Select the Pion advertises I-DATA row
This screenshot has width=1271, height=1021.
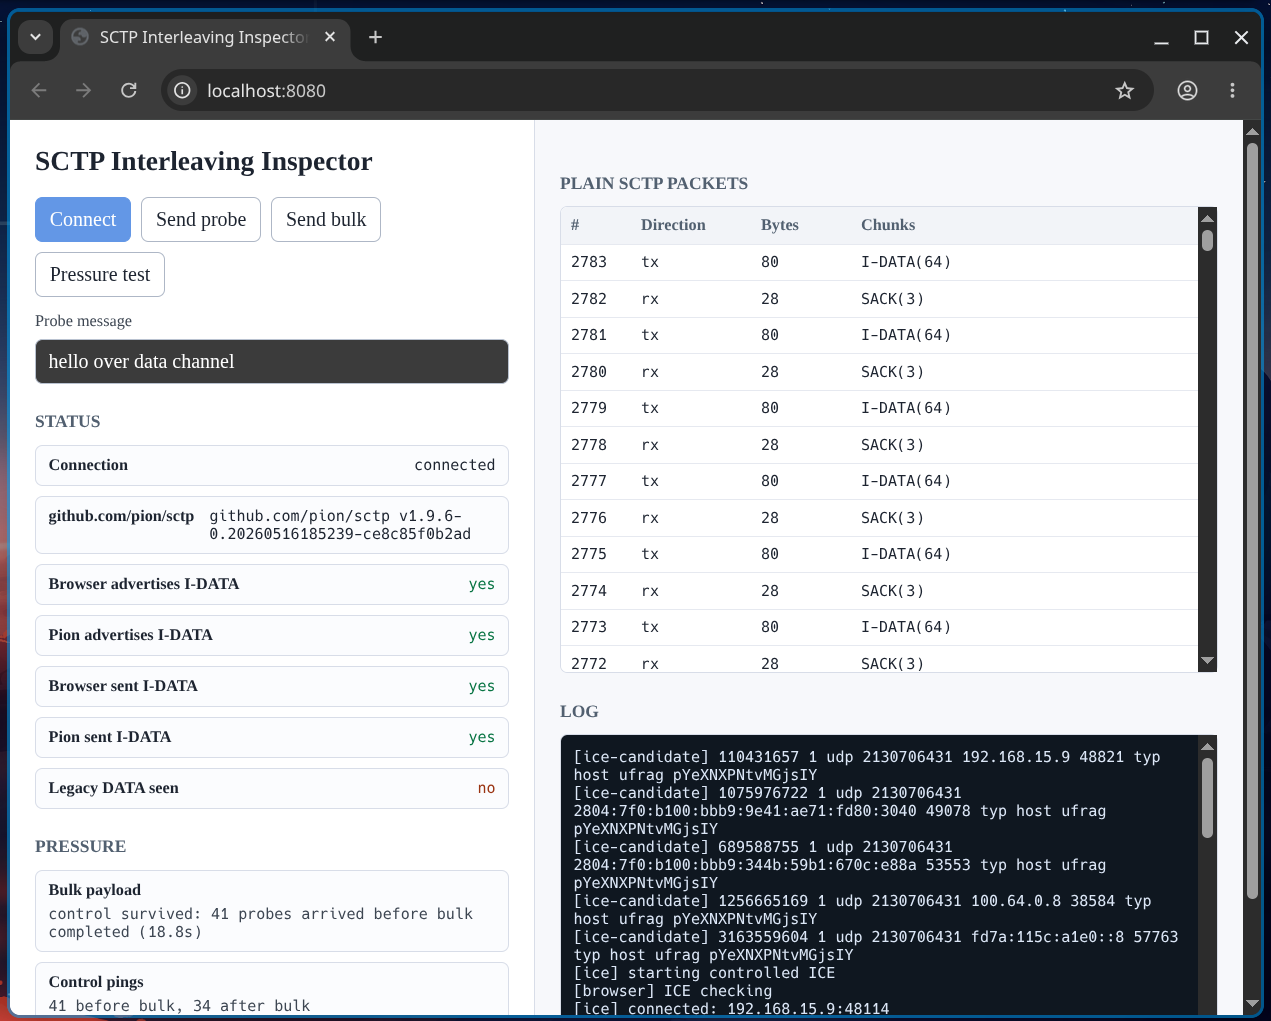point(272,635)
